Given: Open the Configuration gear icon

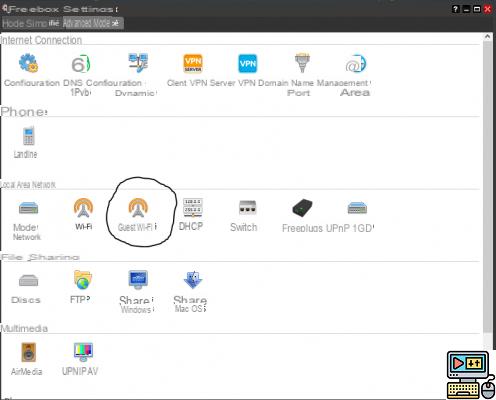Looking at the screenshot, I should point(28,63).
